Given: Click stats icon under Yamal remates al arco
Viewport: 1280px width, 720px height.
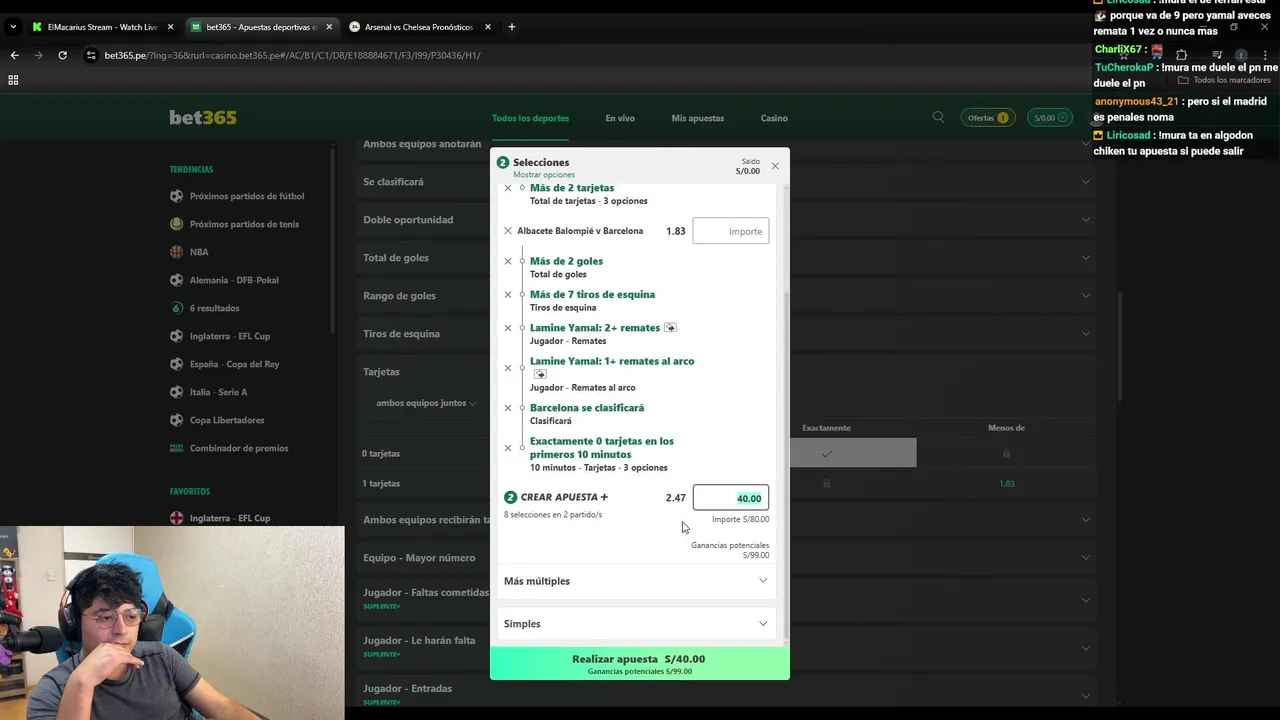Looking at the screenshot, I should [x=540, y=374].
